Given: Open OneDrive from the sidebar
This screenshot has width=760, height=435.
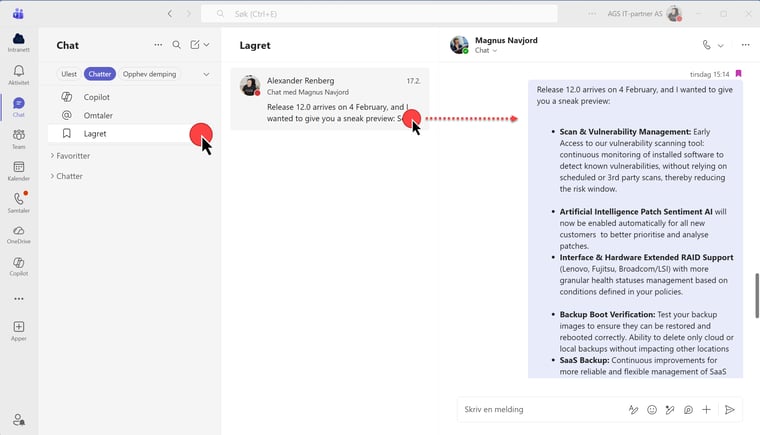Looking at the screenshot, I should (x=18, y=235).
